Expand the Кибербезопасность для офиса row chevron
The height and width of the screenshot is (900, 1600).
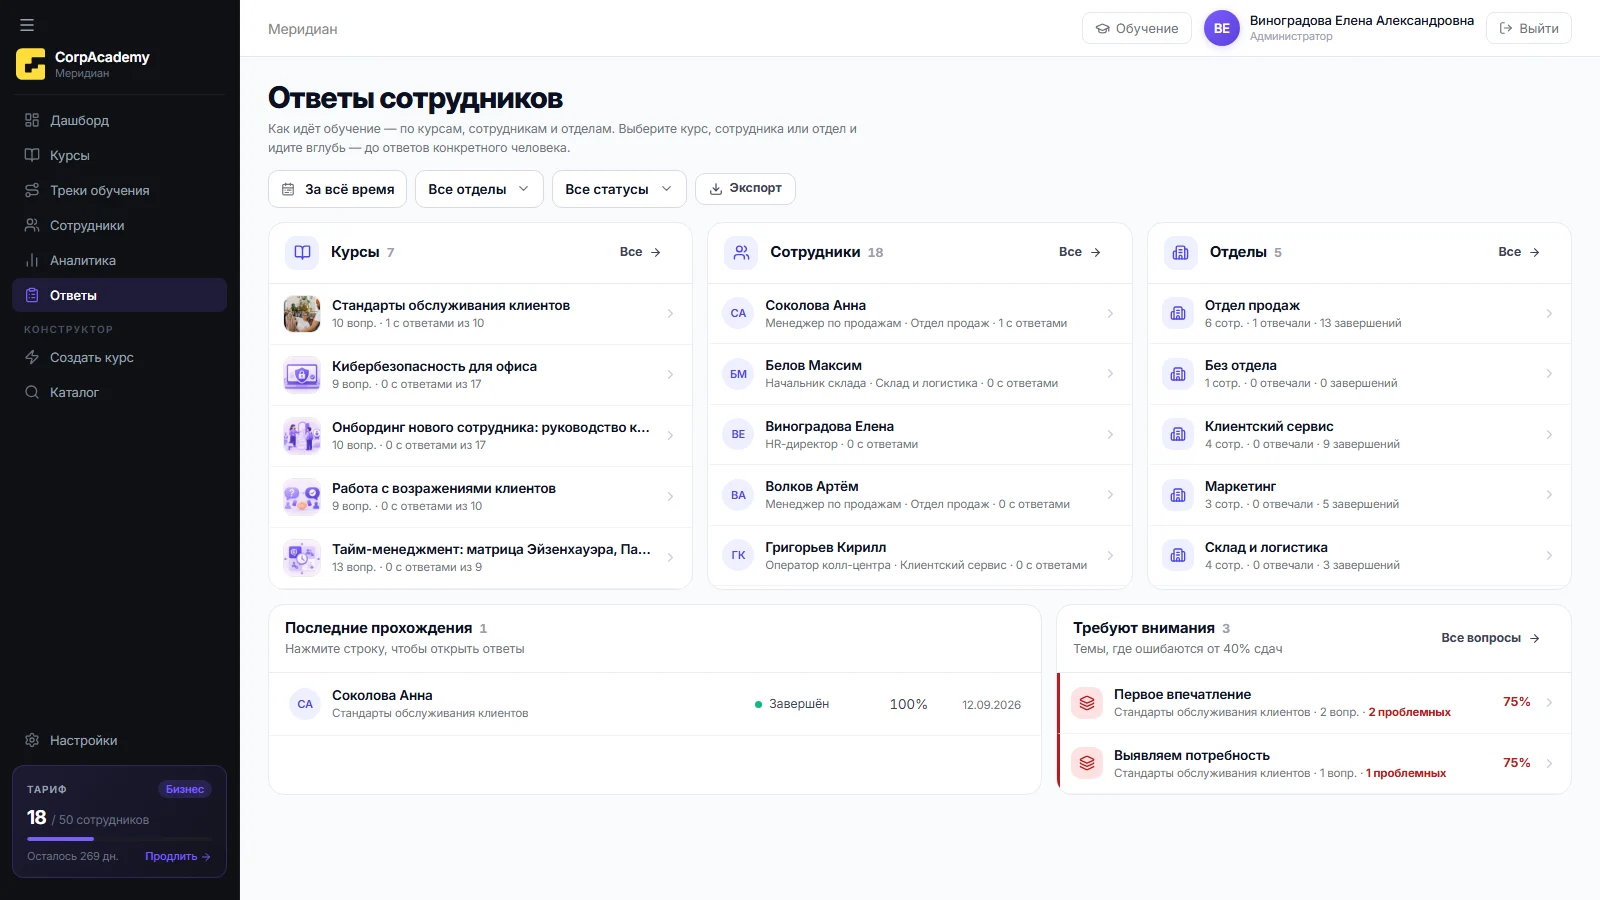[670, 375]
